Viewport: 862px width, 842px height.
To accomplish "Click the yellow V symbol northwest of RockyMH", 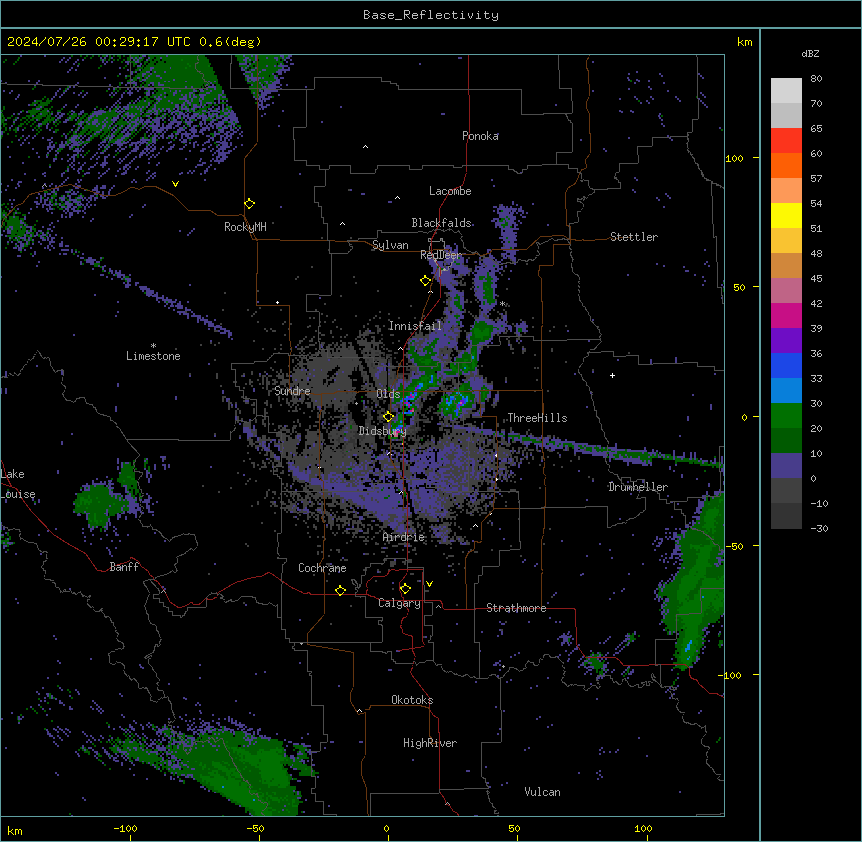I will (x=175, y=184).
